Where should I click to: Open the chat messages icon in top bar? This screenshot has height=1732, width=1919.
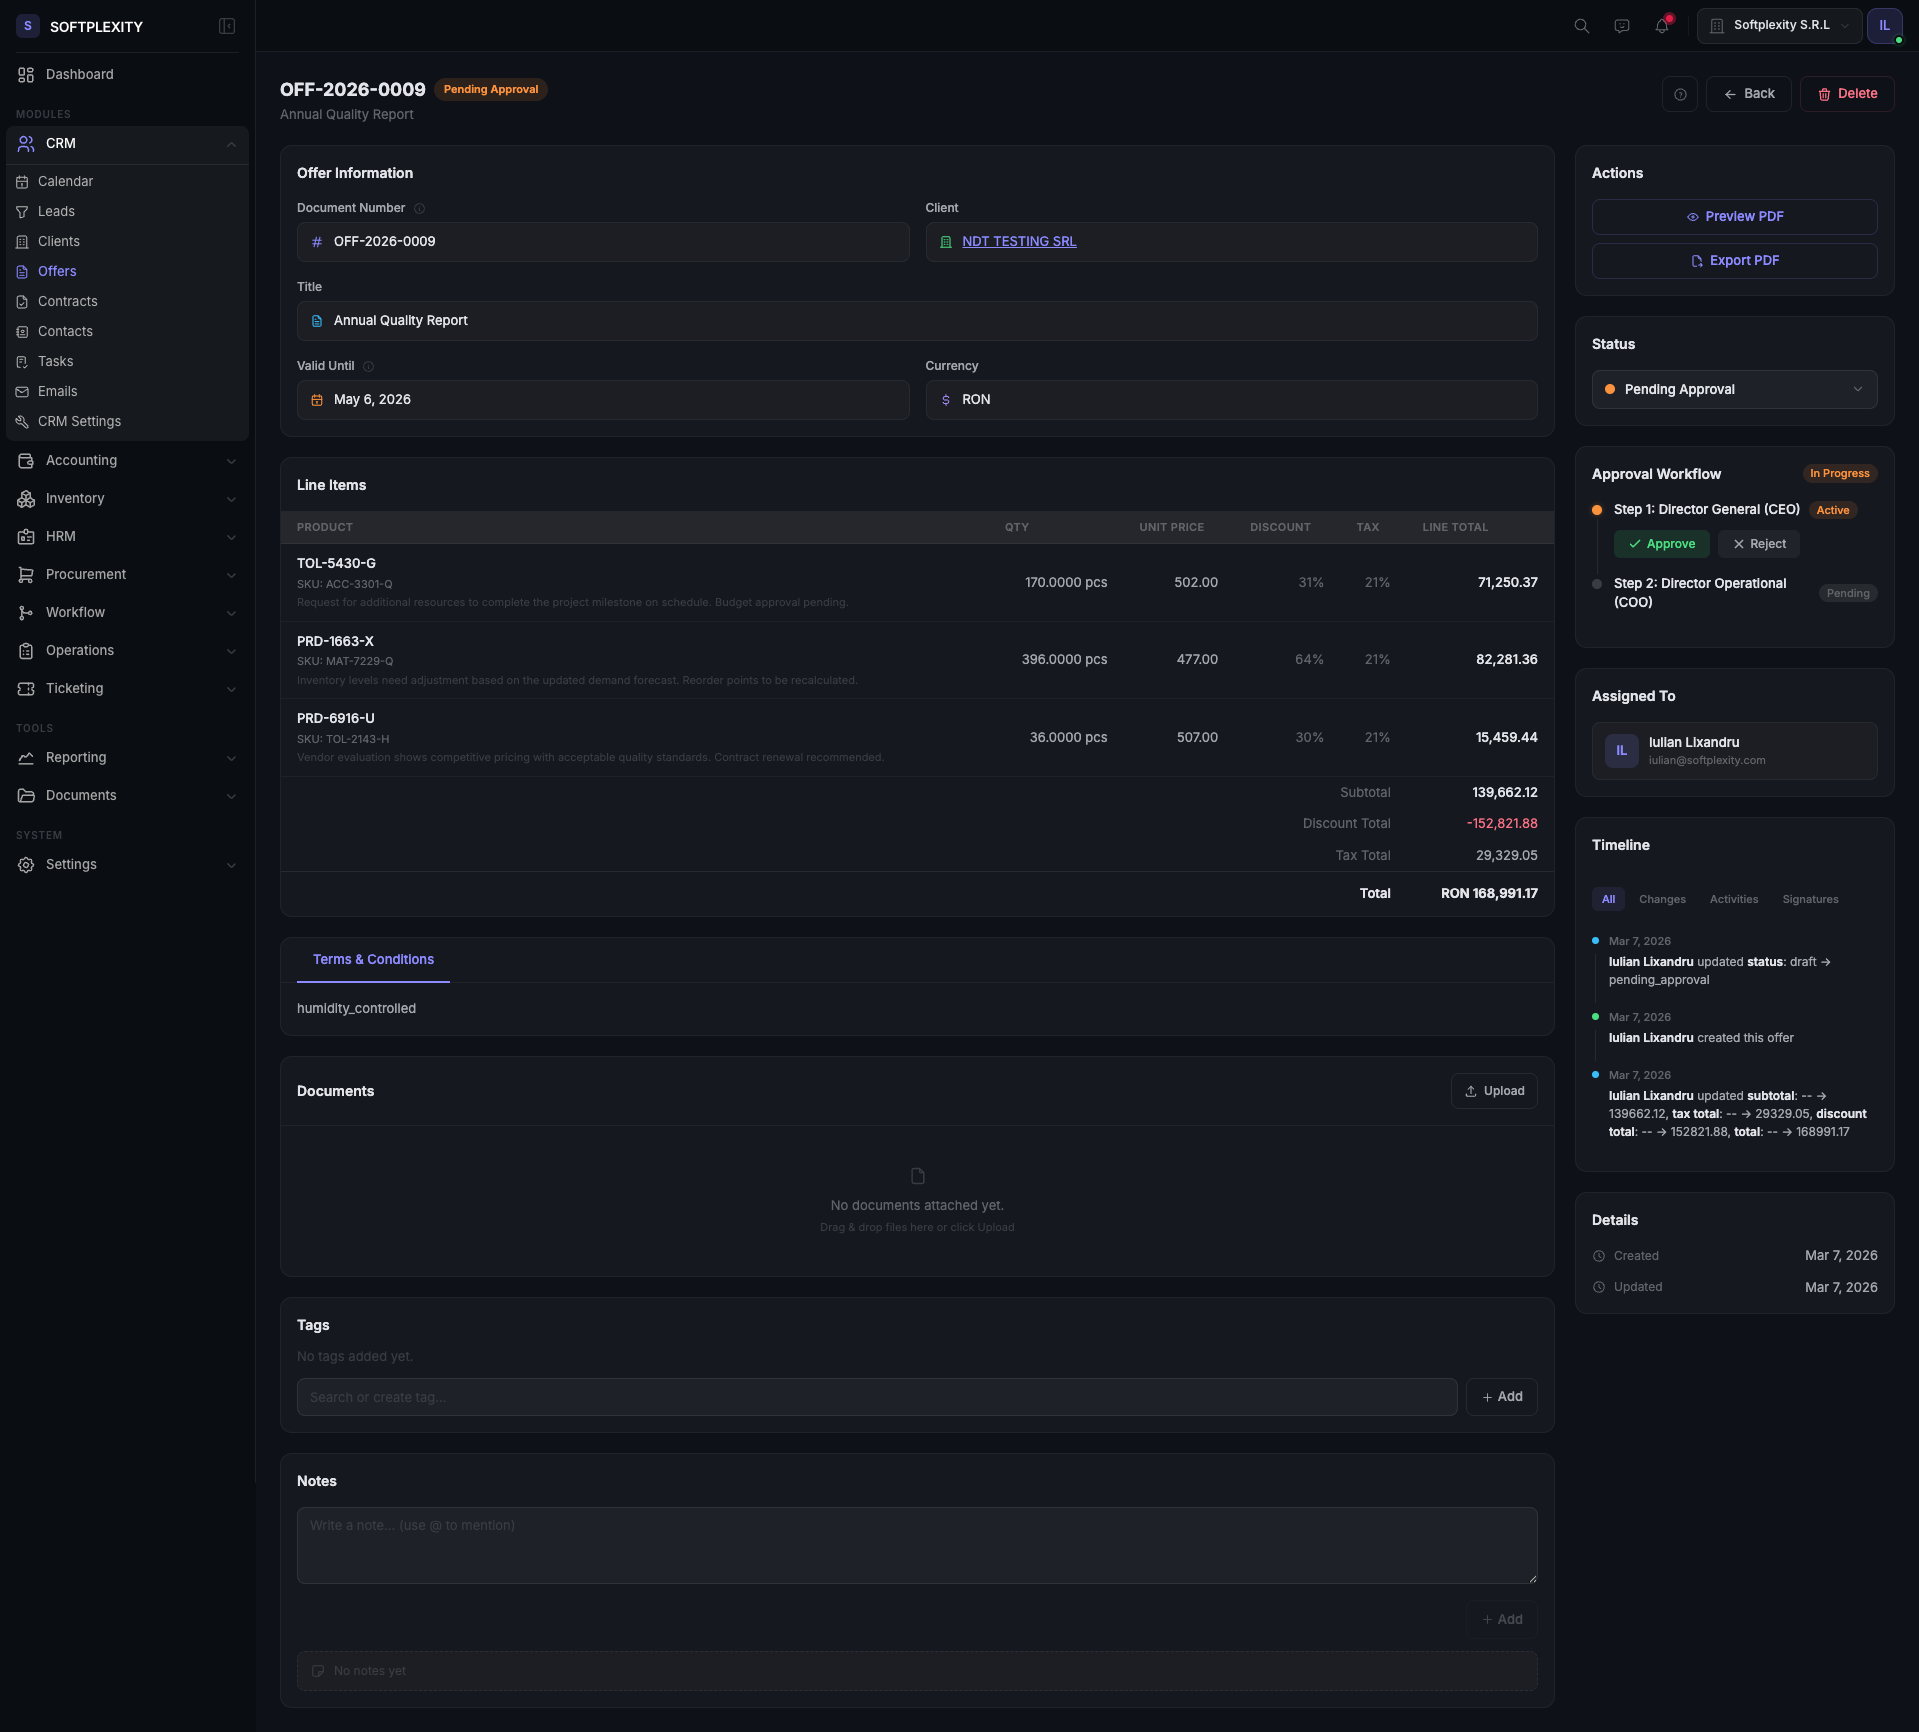click(1620, 26)
